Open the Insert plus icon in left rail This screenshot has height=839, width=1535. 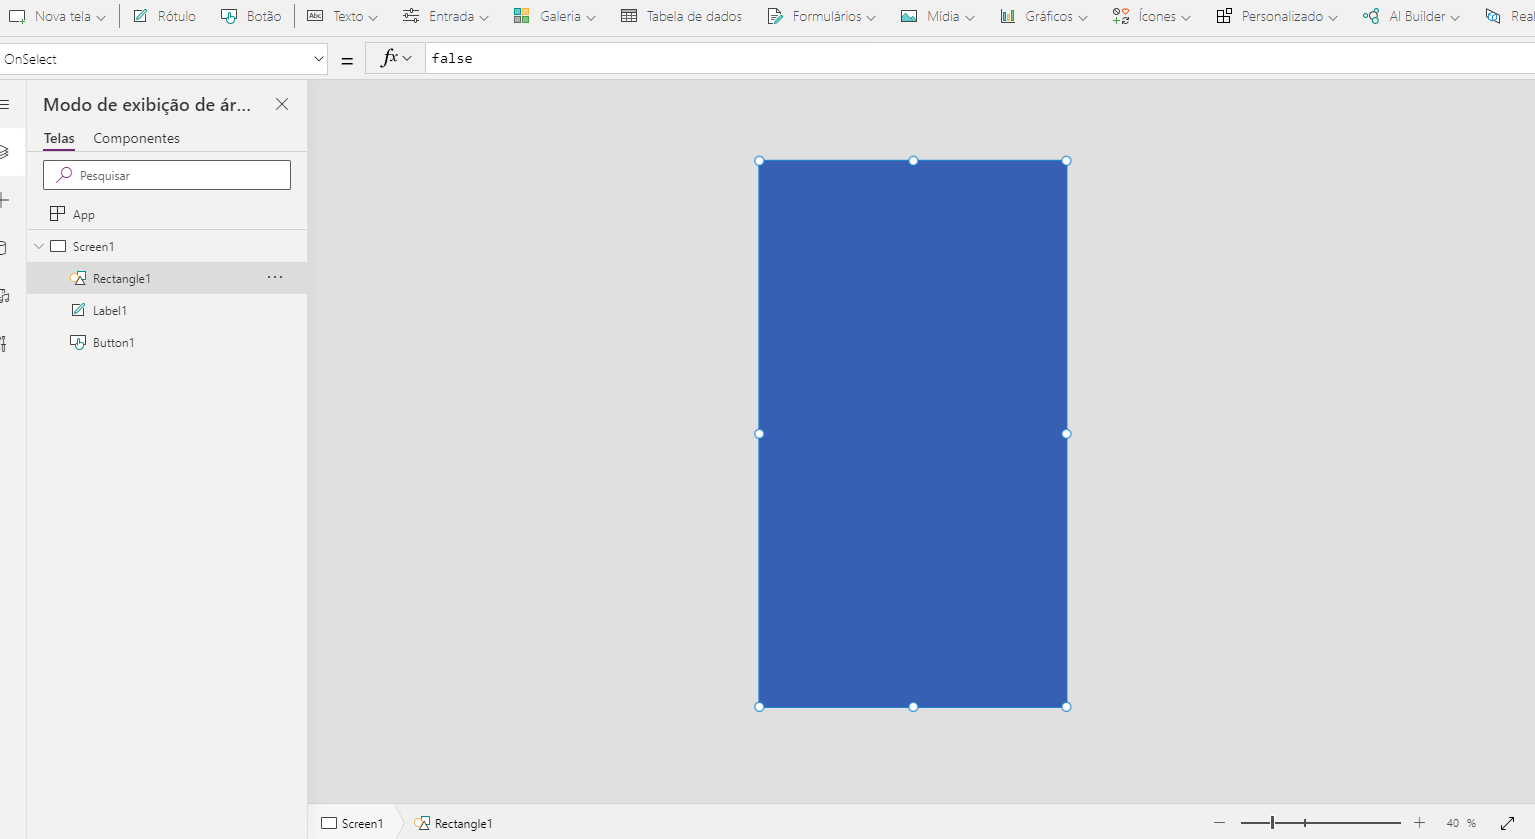5,200
